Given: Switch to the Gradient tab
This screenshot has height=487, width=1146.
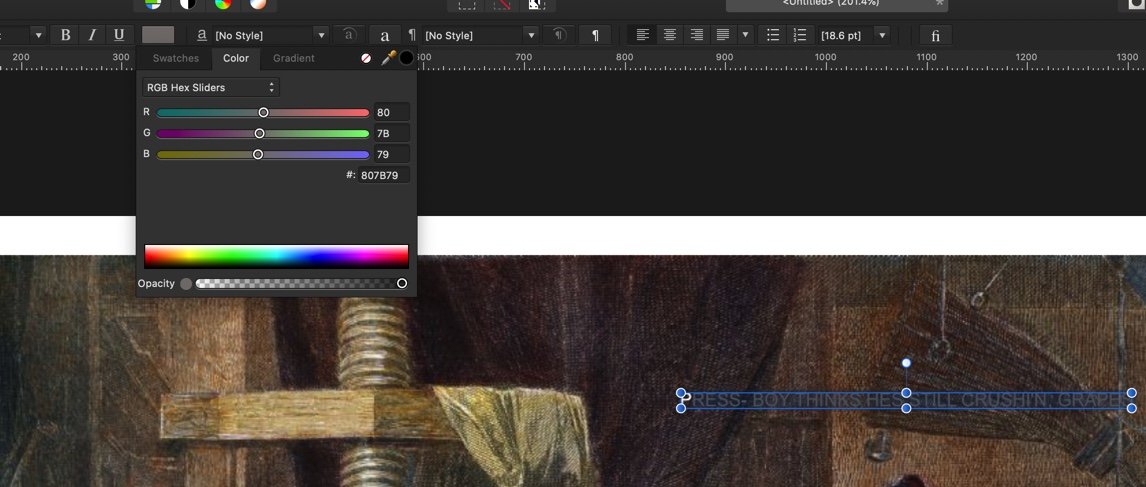Looking at the screenshot, I should coord(294,58).
